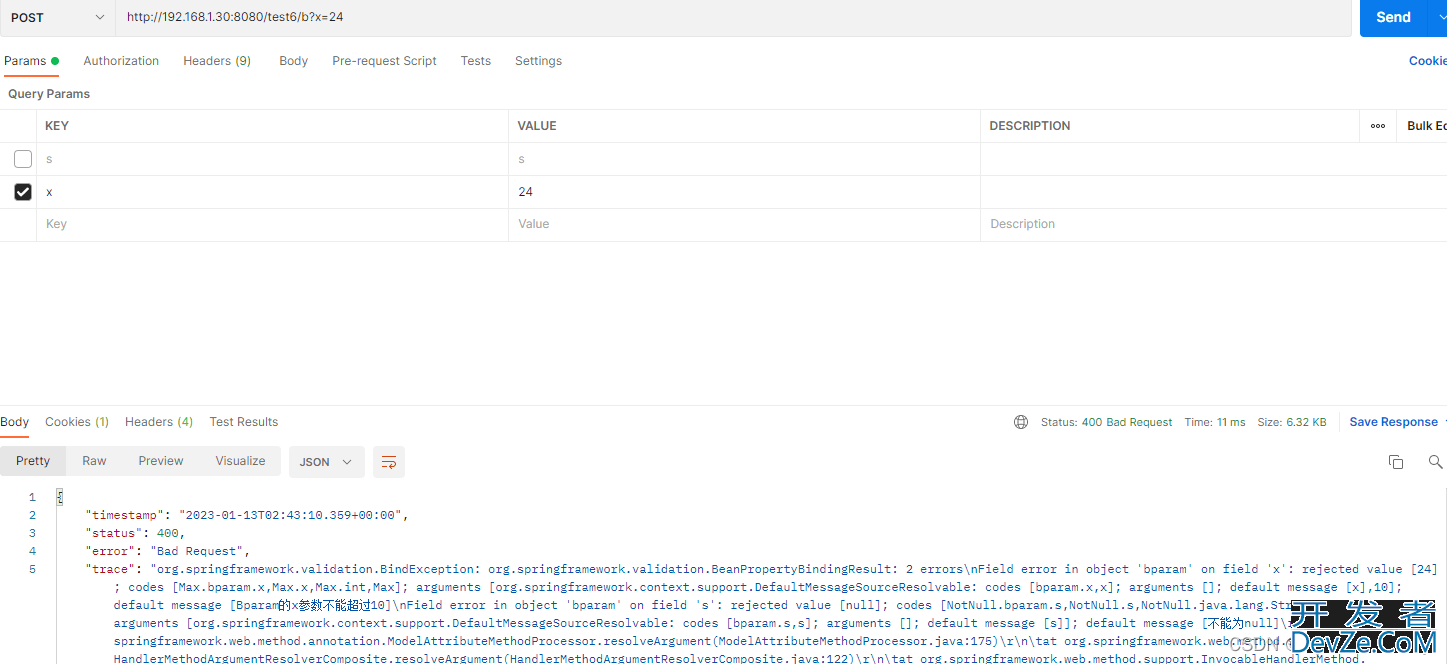
Task: Select the Pretty view
Action: [x=33, y=461]
